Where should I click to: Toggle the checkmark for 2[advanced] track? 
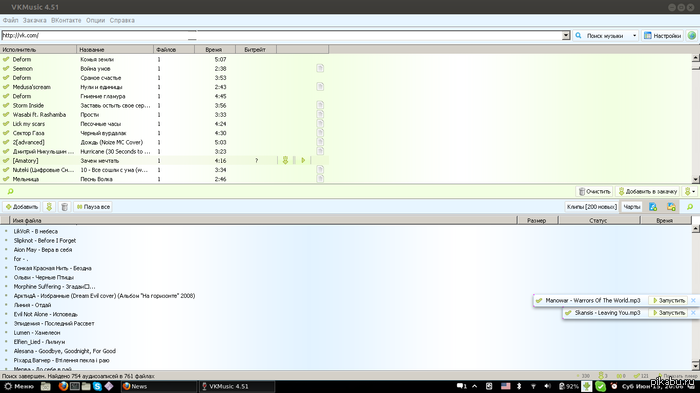pyautogui.click(x=6, y=142)
